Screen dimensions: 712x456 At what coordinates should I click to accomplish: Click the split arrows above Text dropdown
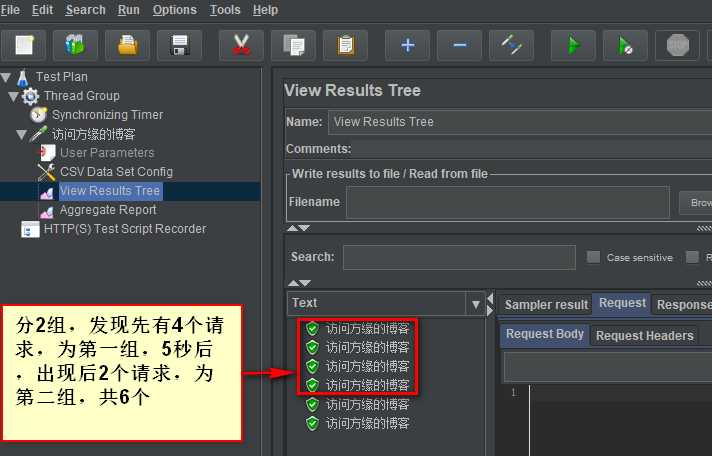(299, 283)
